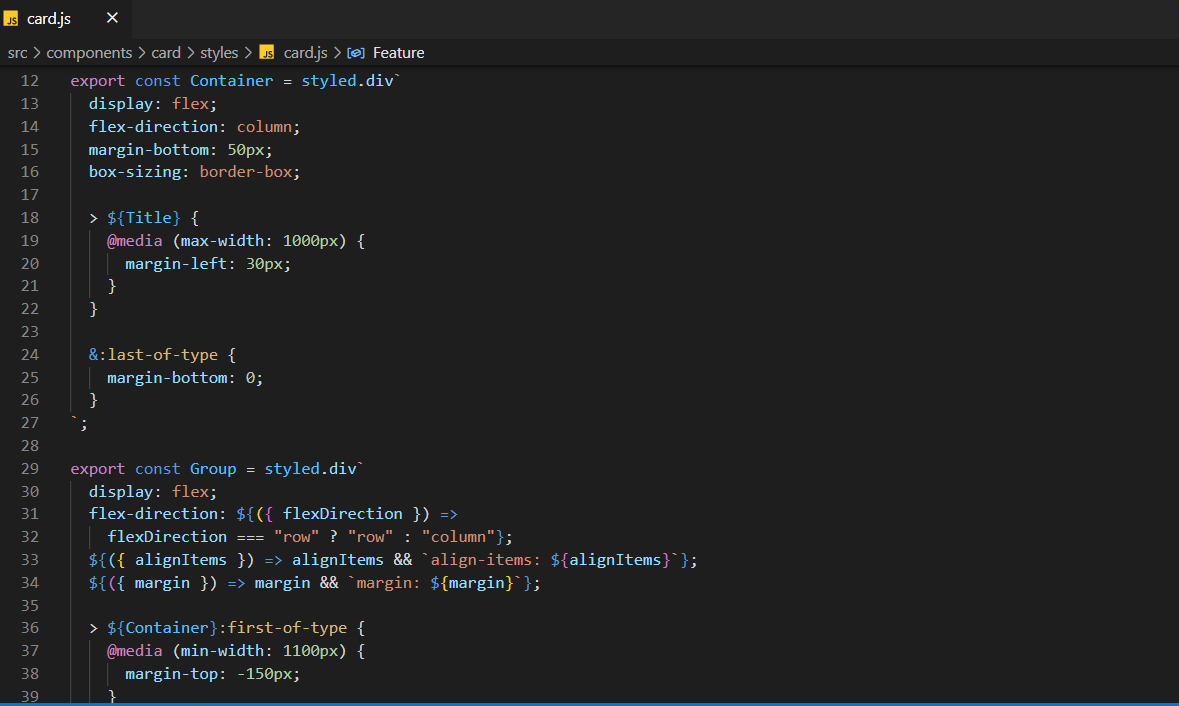1179x706 pixels.
Task: Click first-of-type on line 36
Action: (287, 628)
